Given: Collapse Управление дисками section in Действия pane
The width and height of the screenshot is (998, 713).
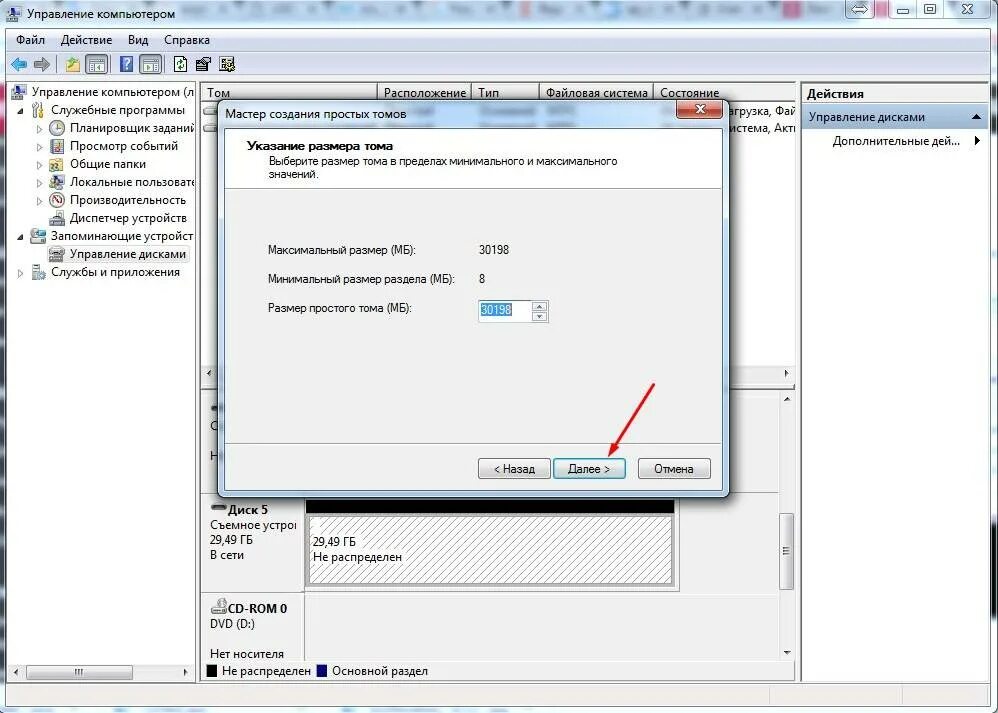Looking at the screenshot, I should point(976,117).
